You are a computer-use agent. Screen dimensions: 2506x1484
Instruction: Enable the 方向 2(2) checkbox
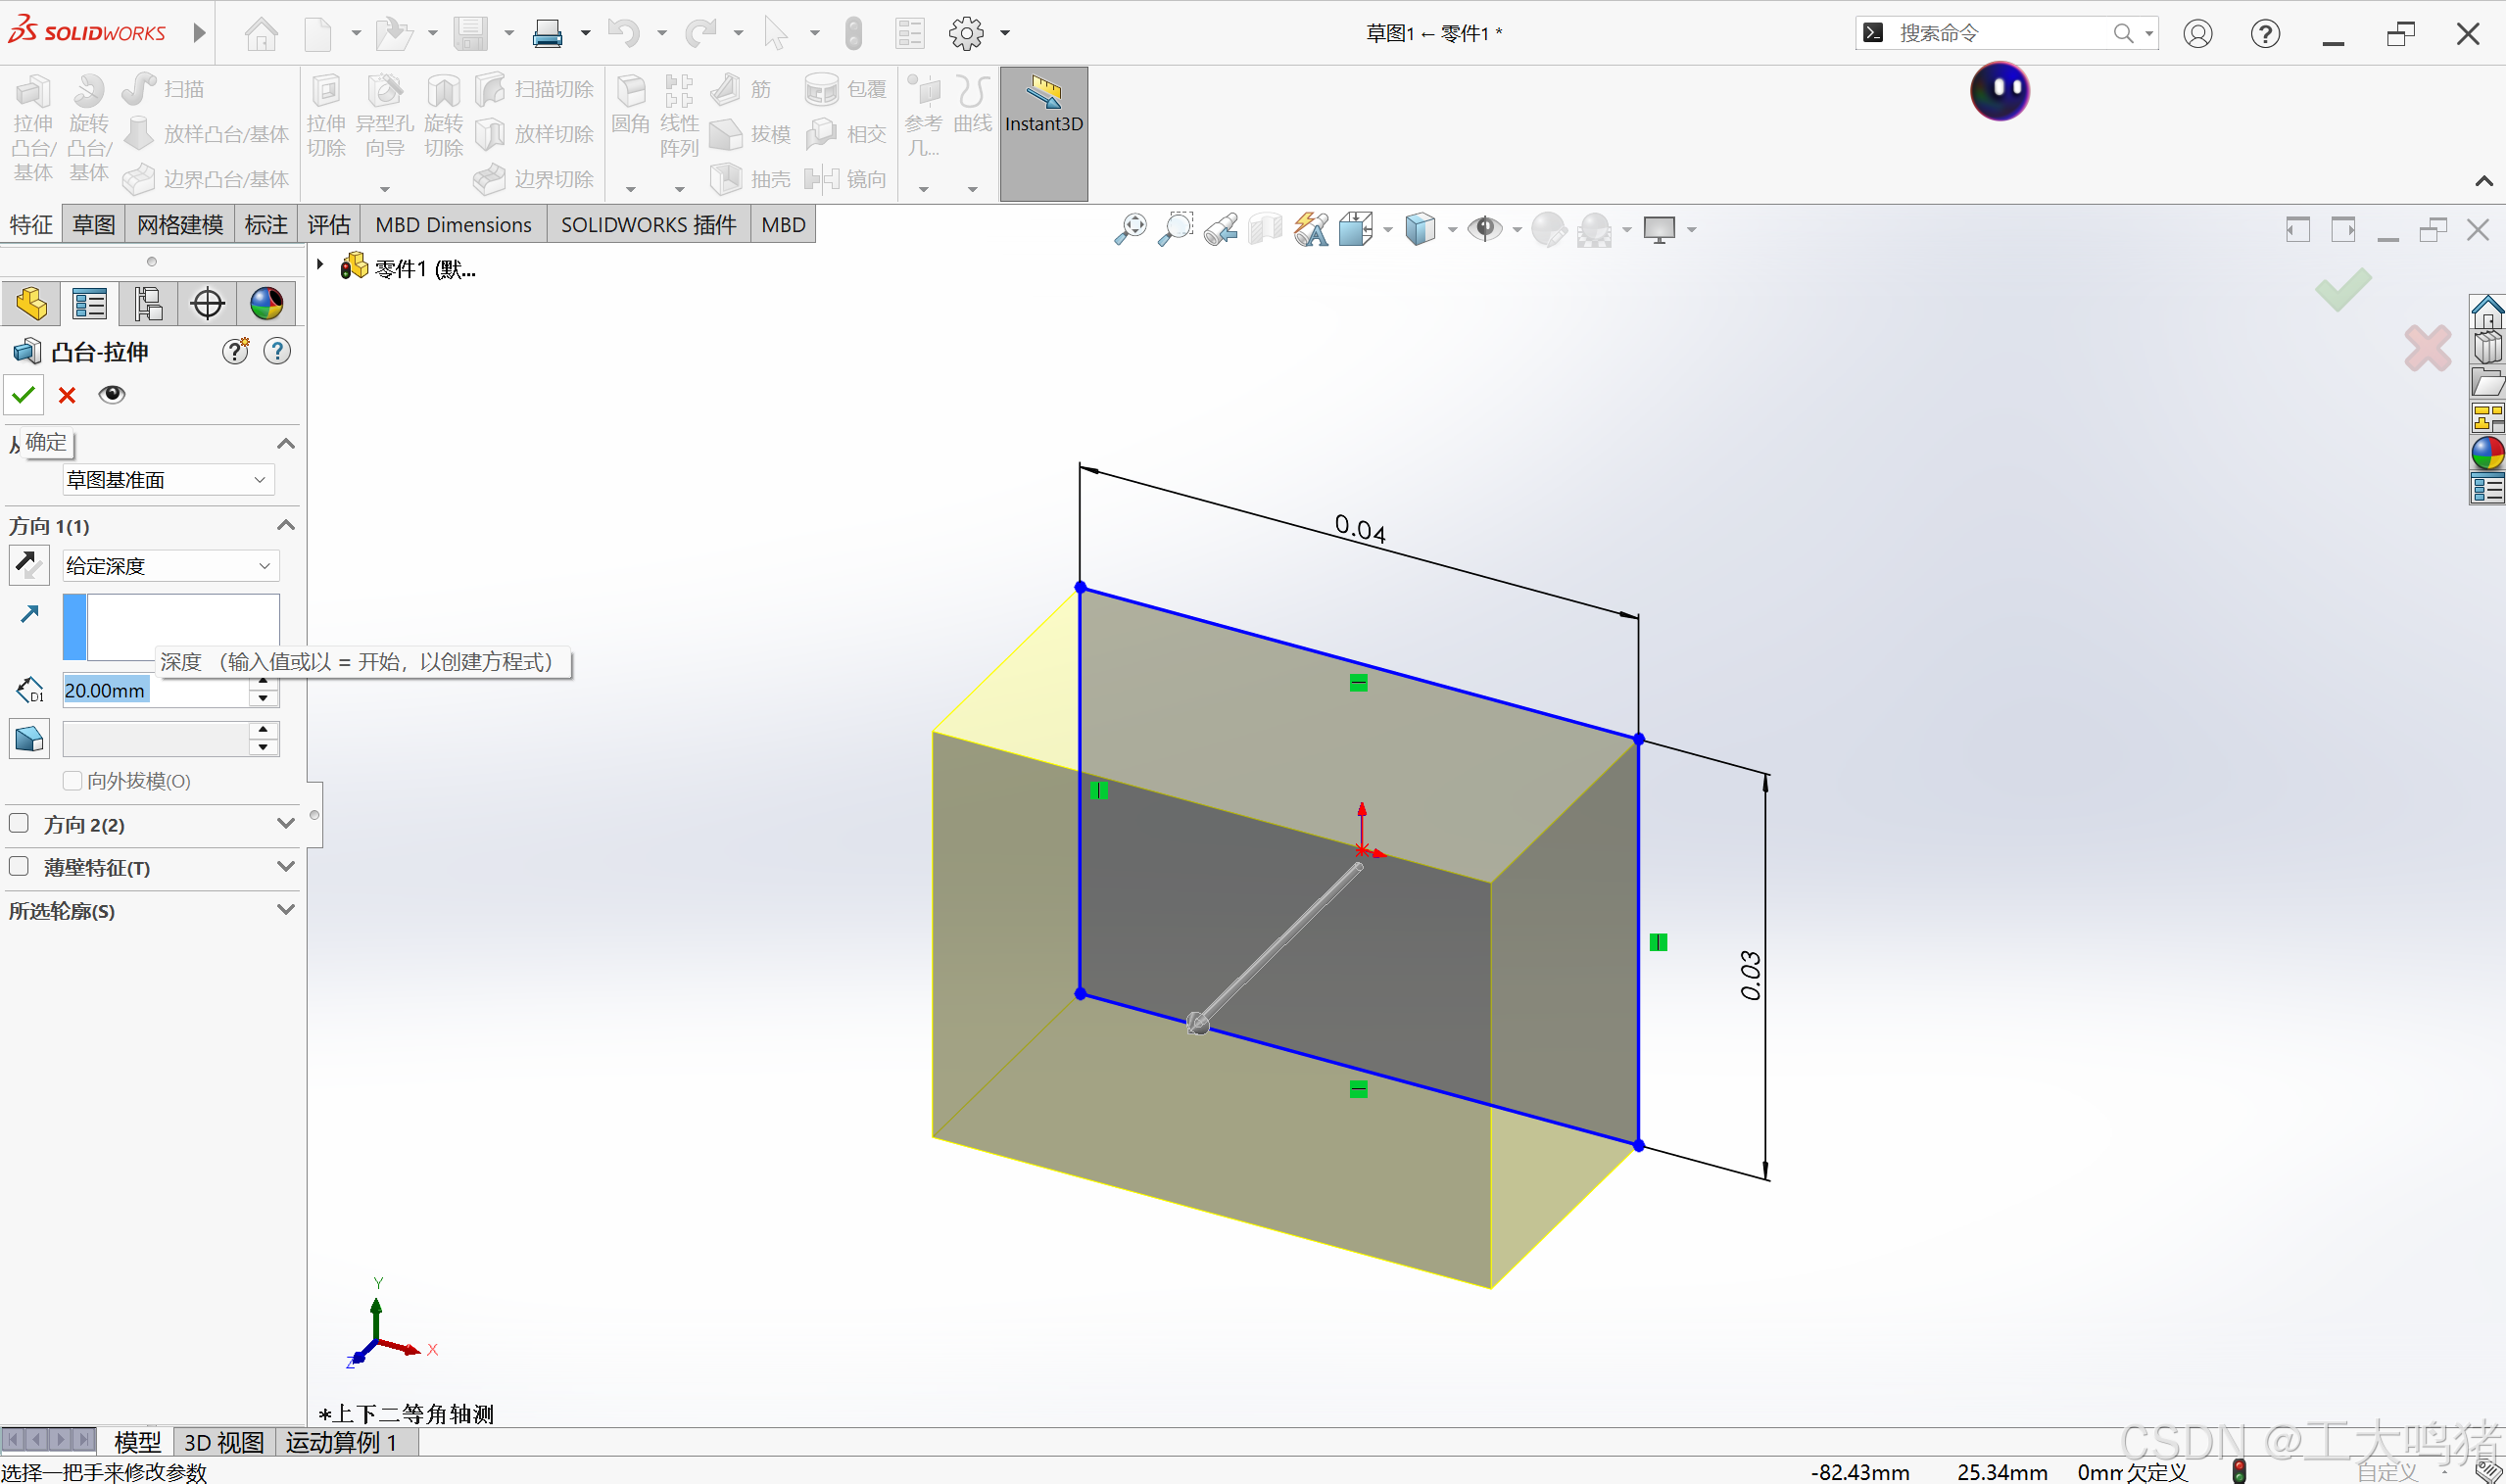click(x=19, y=824)
